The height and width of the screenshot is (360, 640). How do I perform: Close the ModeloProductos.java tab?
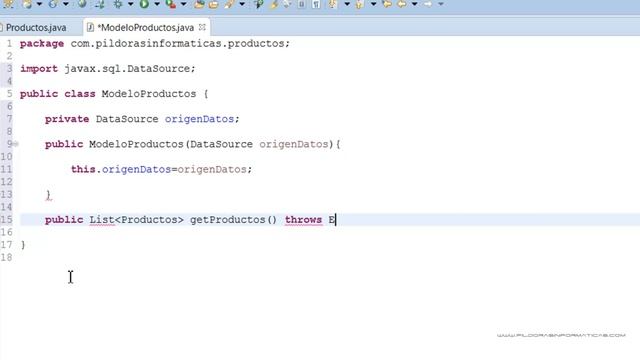202,27
